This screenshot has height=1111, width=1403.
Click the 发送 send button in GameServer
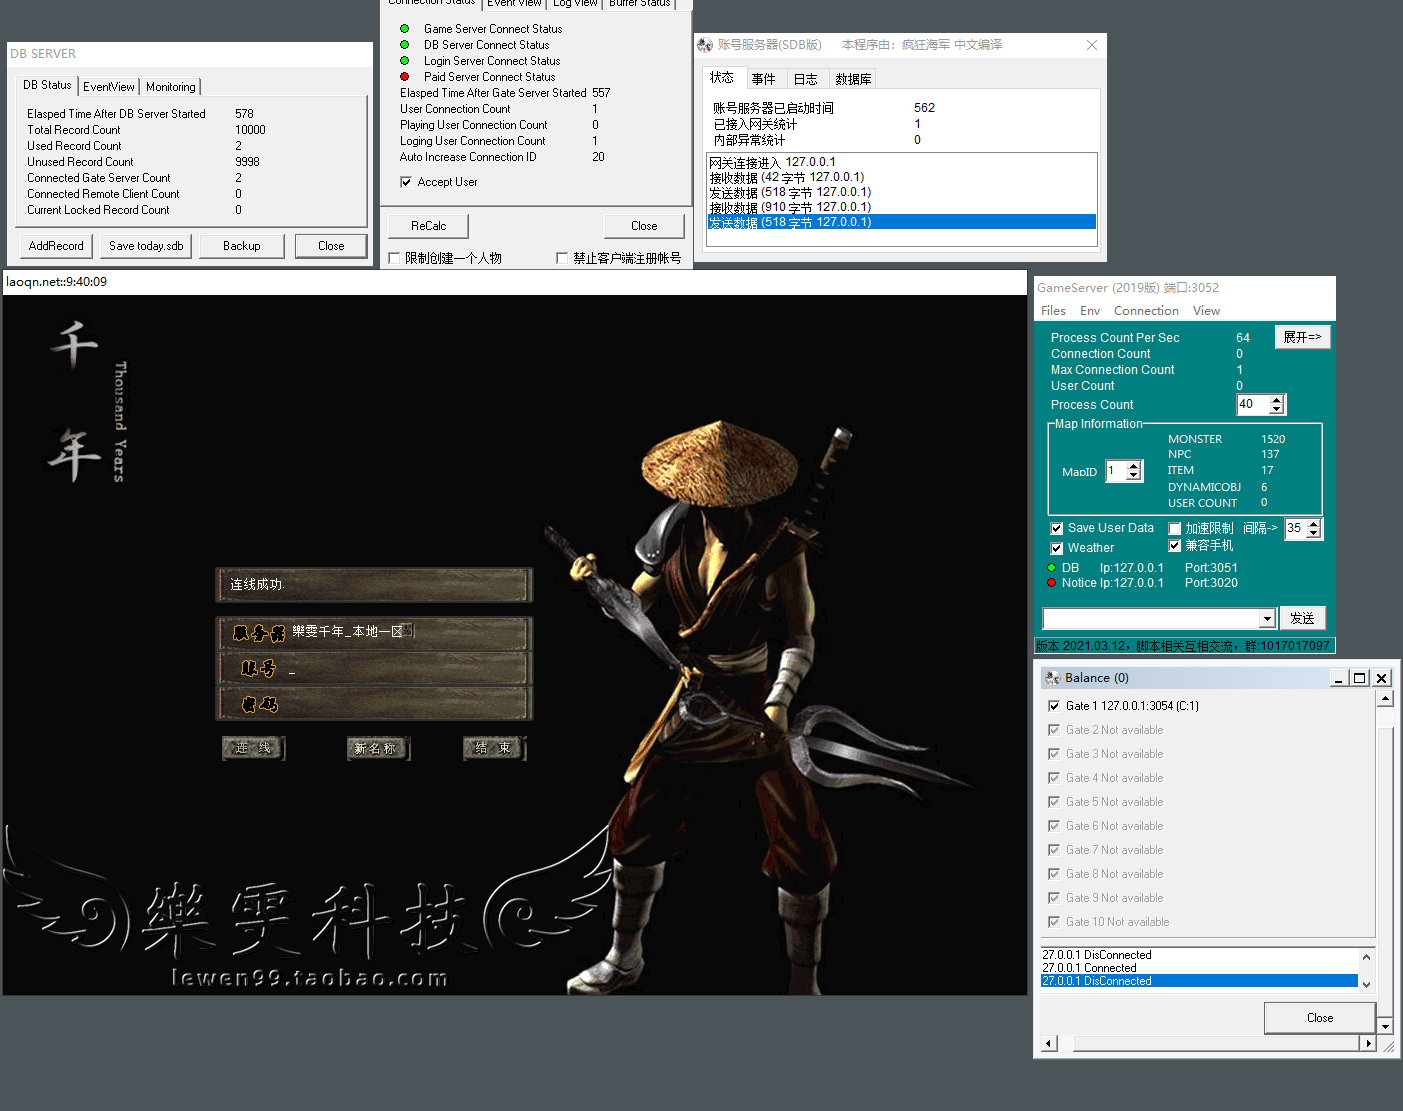click(1303, 618)
